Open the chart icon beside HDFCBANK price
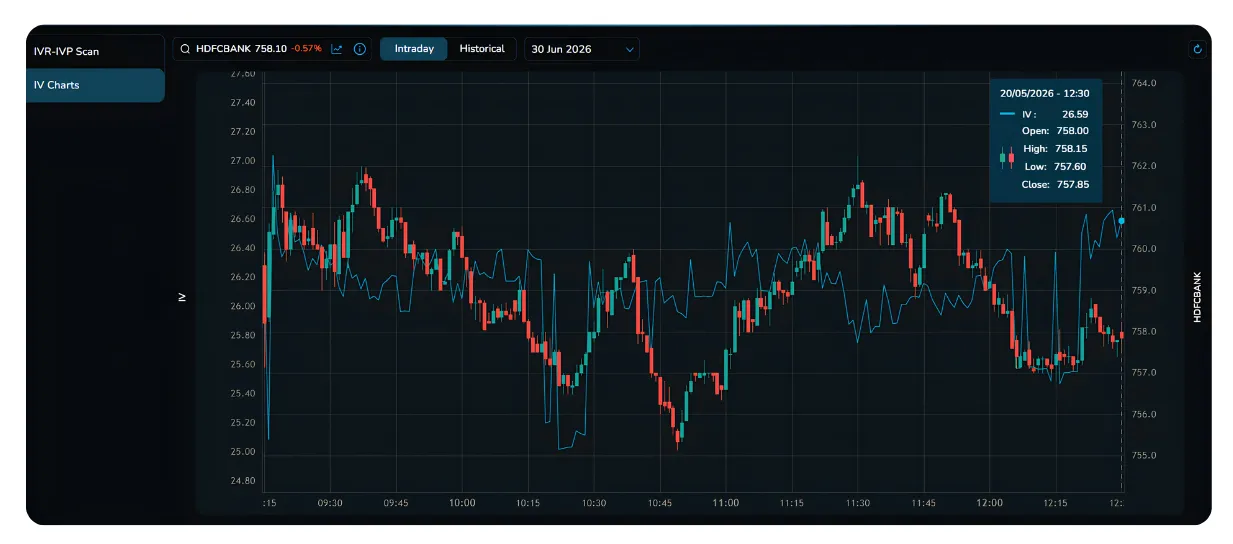 (x=337, y=49)
